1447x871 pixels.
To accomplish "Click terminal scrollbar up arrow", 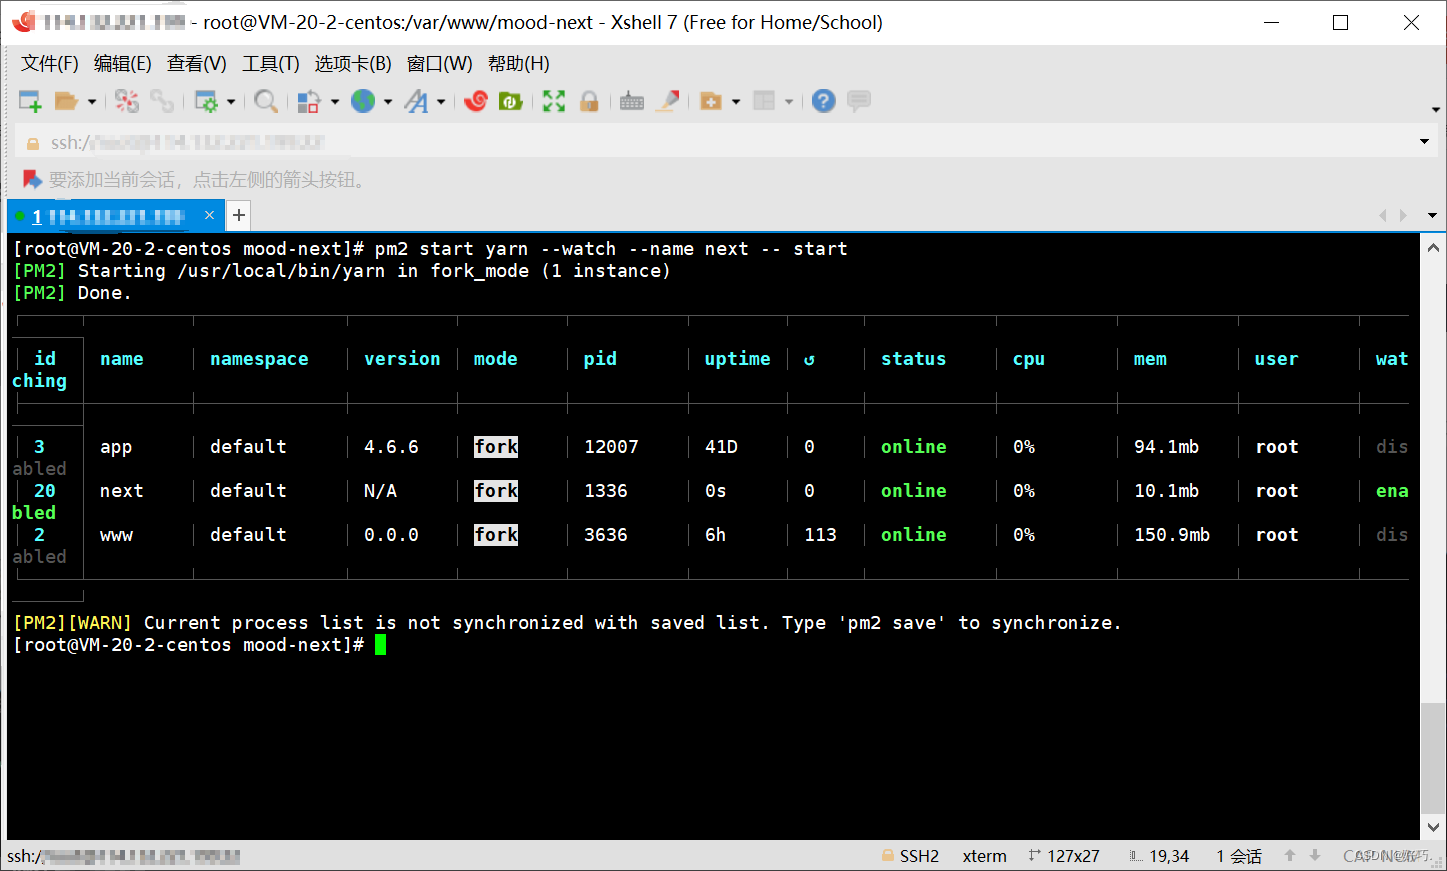I will pyautogui.click(x=1433, y=248).
